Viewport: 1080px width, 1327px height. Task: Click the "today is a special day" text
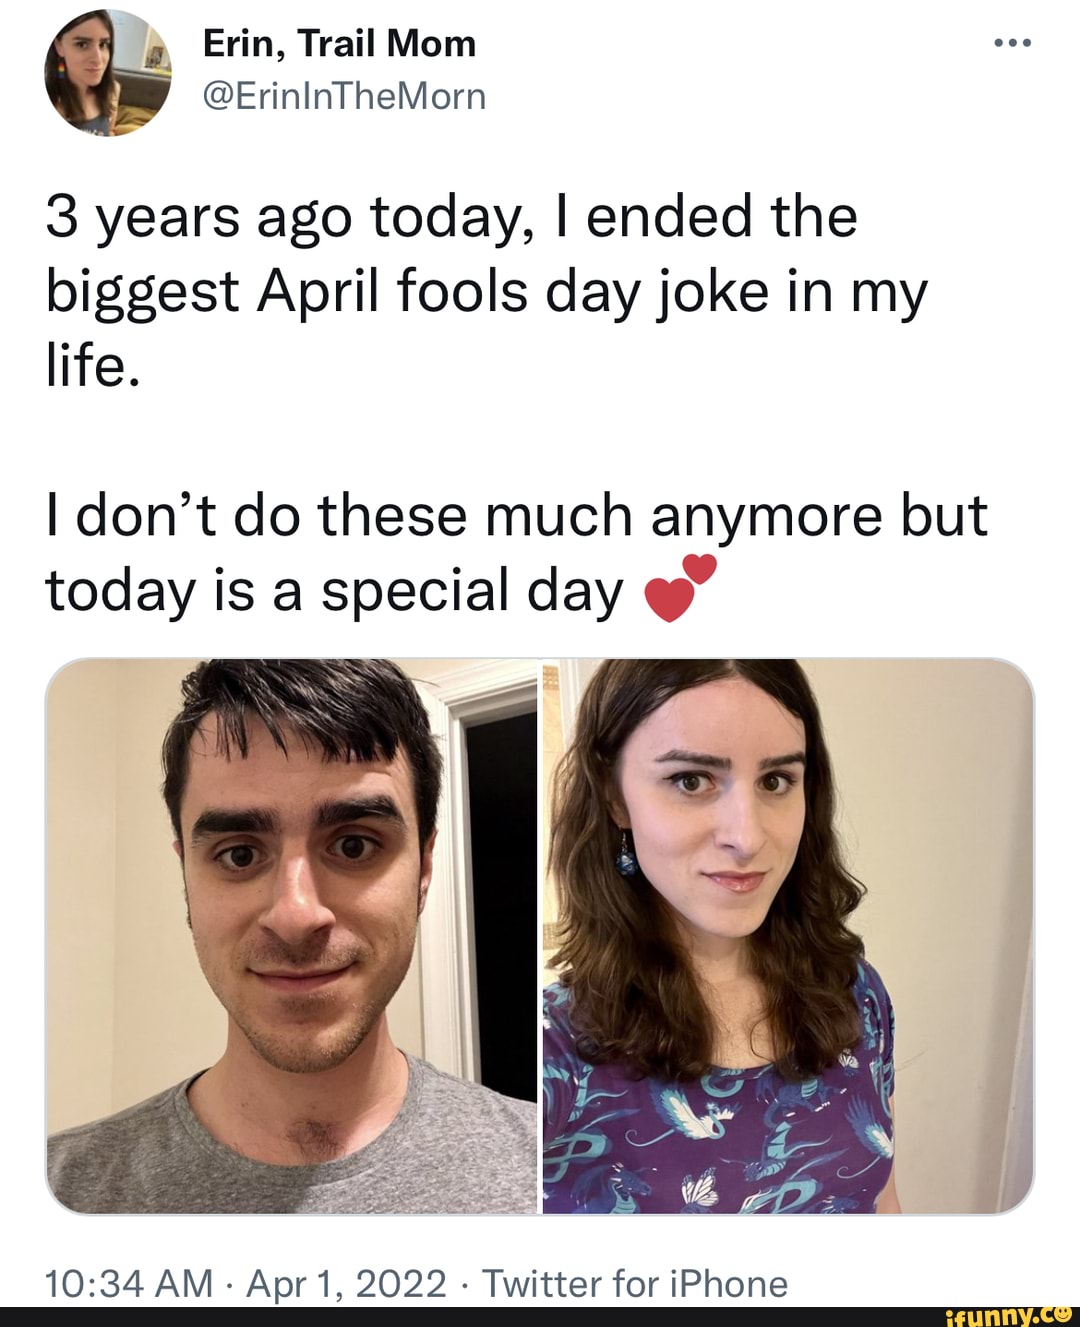(334, 590)
